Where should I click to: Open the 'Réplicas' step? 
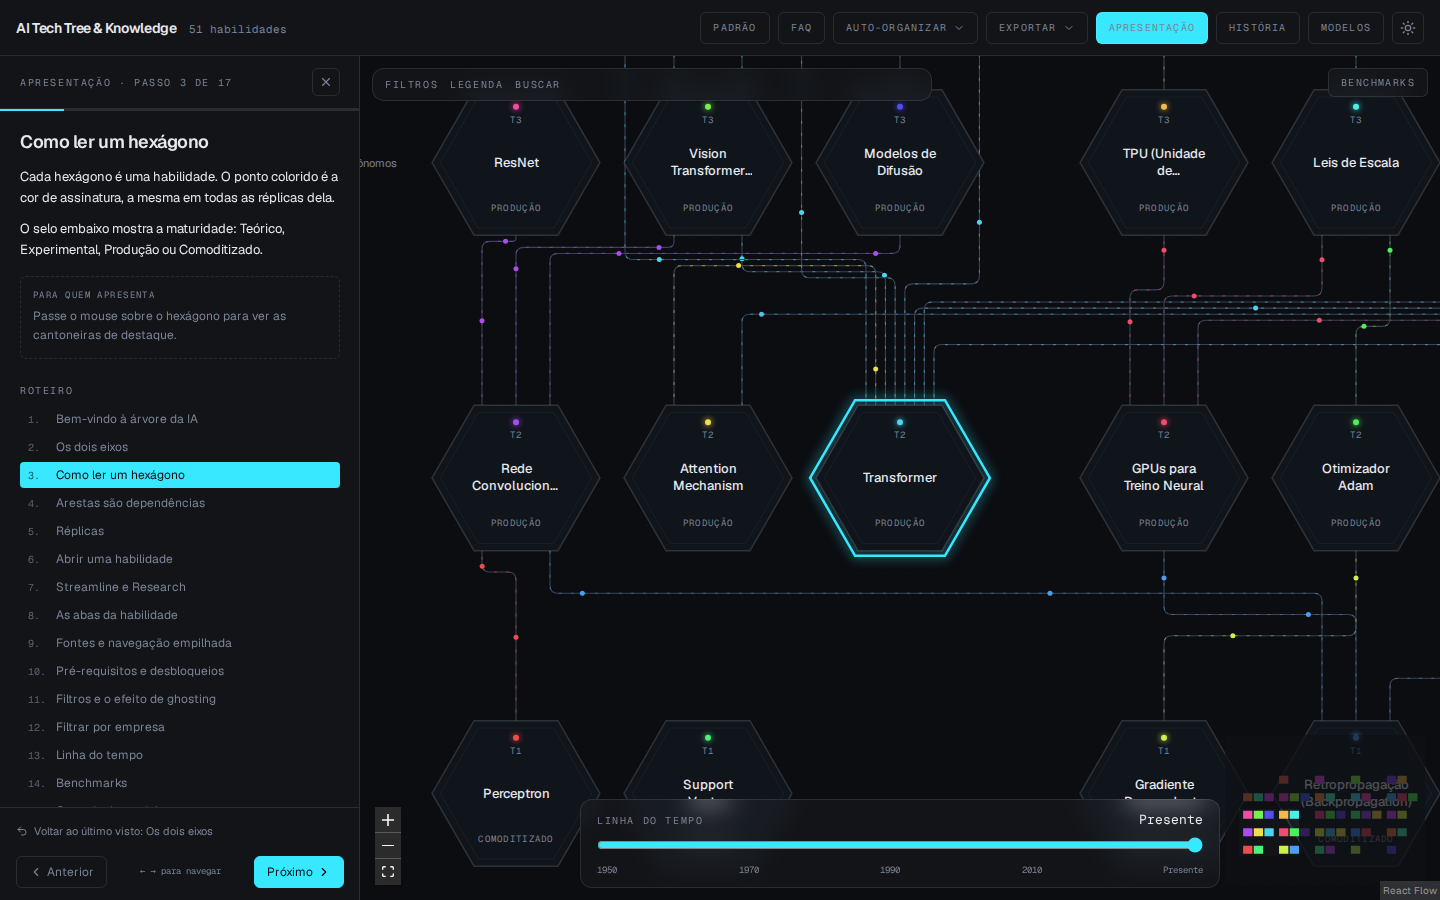click(180, 531)
